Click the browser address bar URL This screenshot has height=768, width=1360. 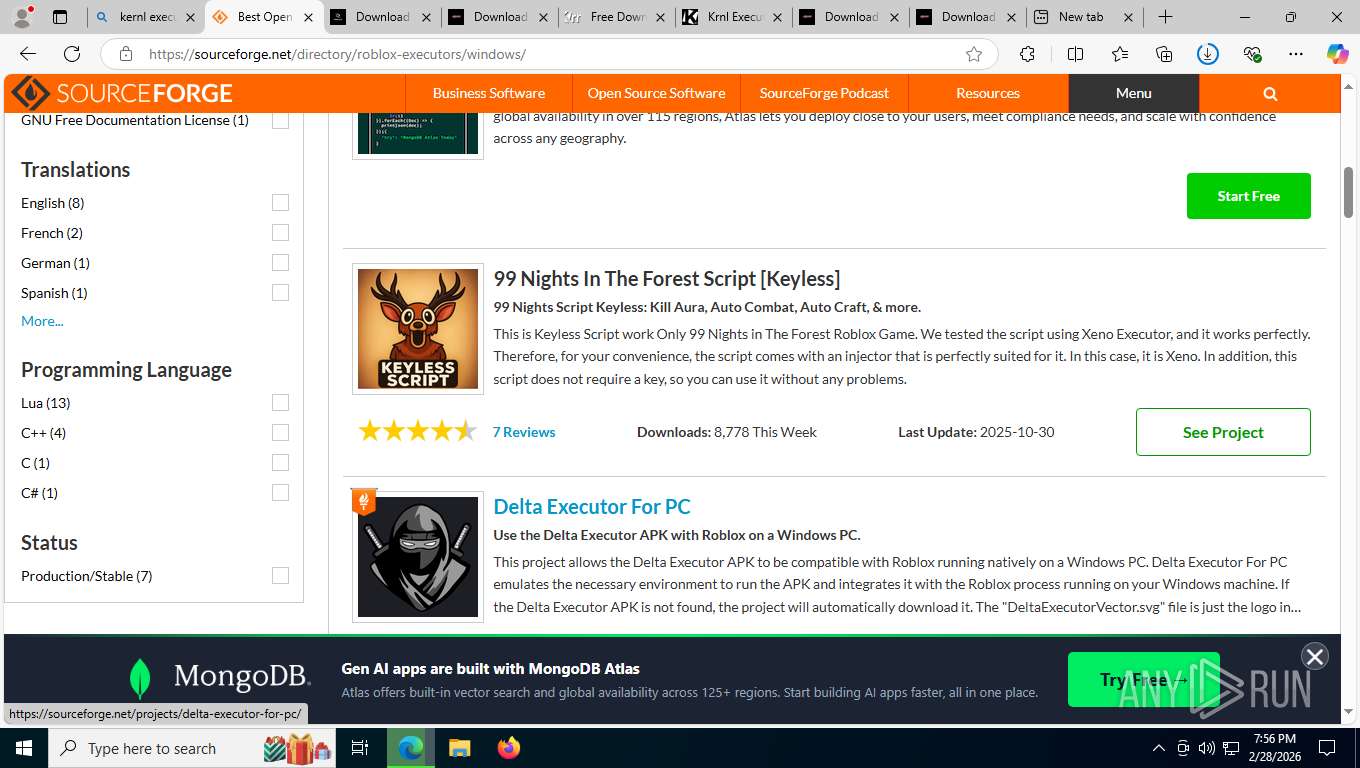click(337, 54)
